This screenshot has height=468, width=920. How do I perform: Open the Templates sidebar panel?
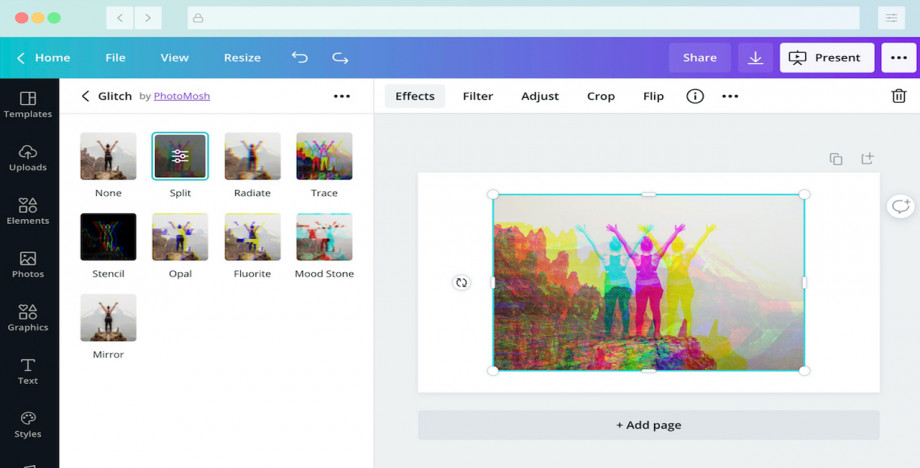coord(28,104)
